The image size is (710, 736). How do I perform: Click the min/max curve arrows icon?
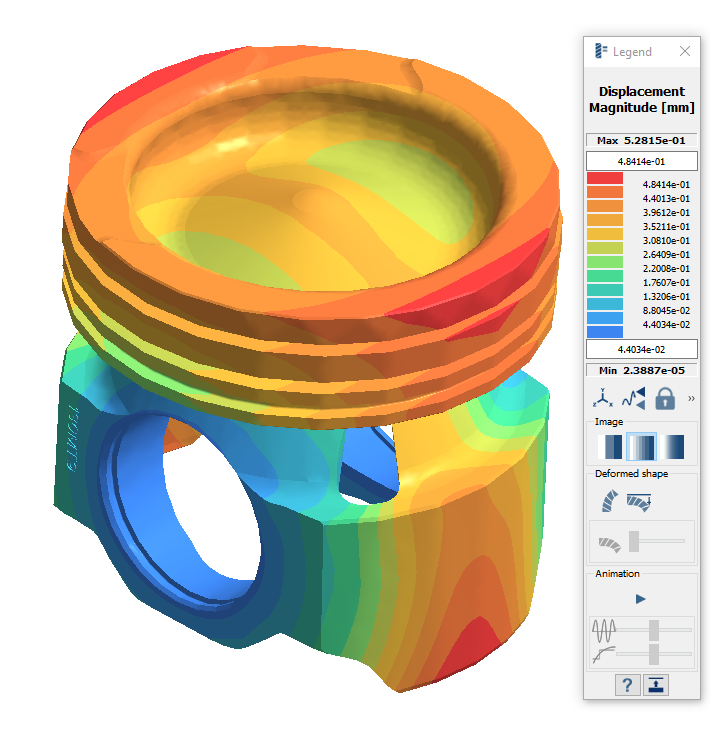pos(634,399)
